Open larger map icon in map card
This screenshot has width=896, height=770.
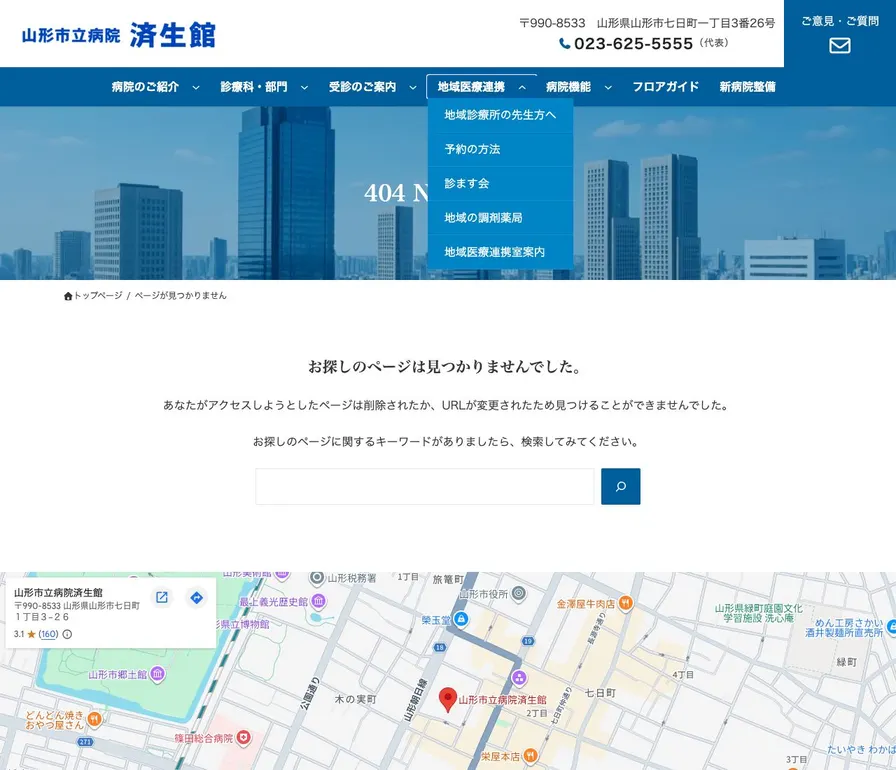(162, 597)
